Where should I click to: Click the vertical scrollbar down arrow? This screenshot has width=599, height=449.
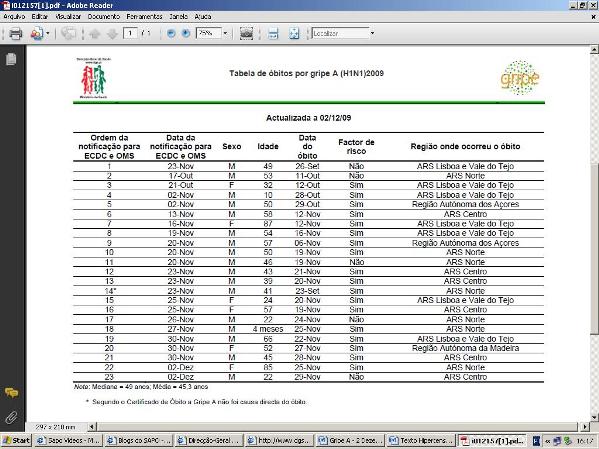(594, 417)
